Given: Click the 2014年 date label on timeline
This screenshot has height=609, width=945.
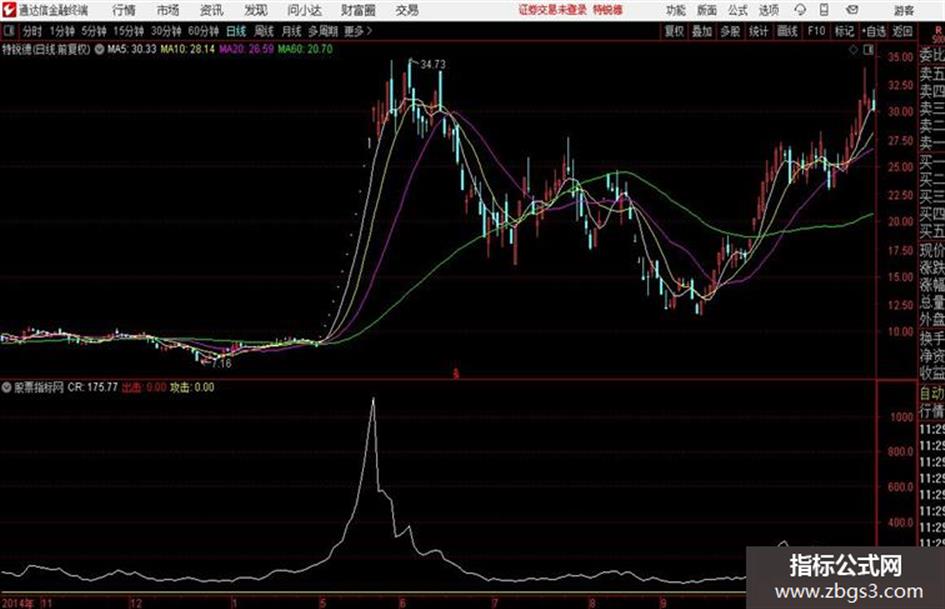Looking at the screenshot, I should 17,603.
